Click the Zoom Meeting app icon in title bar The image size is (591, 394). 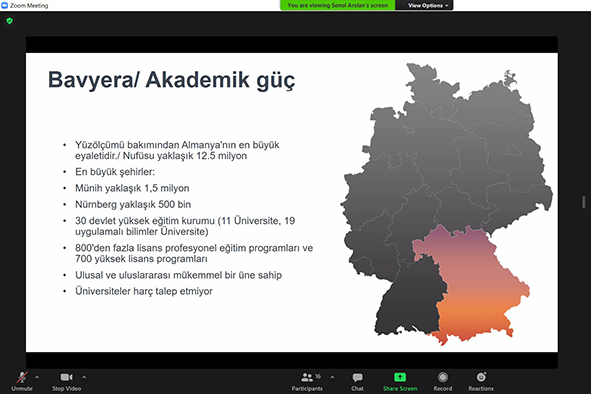(x=5, y=5)
